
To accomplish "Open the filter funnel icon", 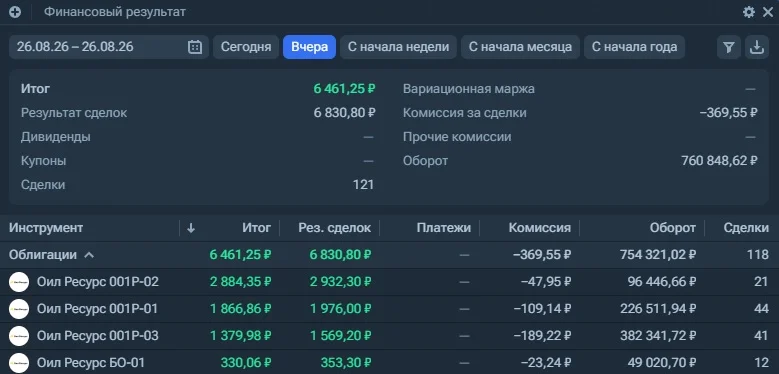I will tap(729, 47).
